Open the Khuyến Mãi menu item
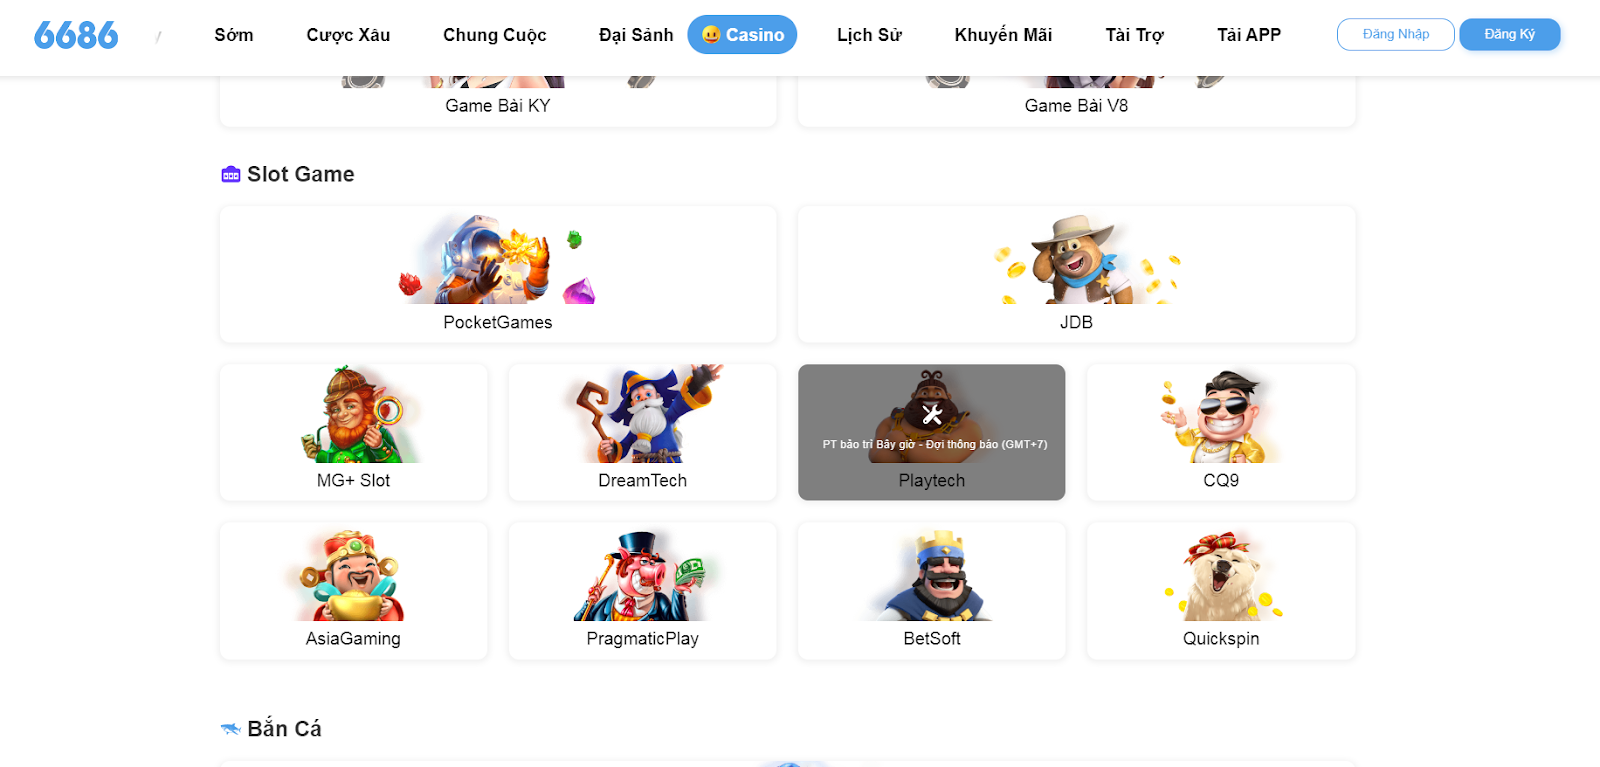 click(1003, 35)
